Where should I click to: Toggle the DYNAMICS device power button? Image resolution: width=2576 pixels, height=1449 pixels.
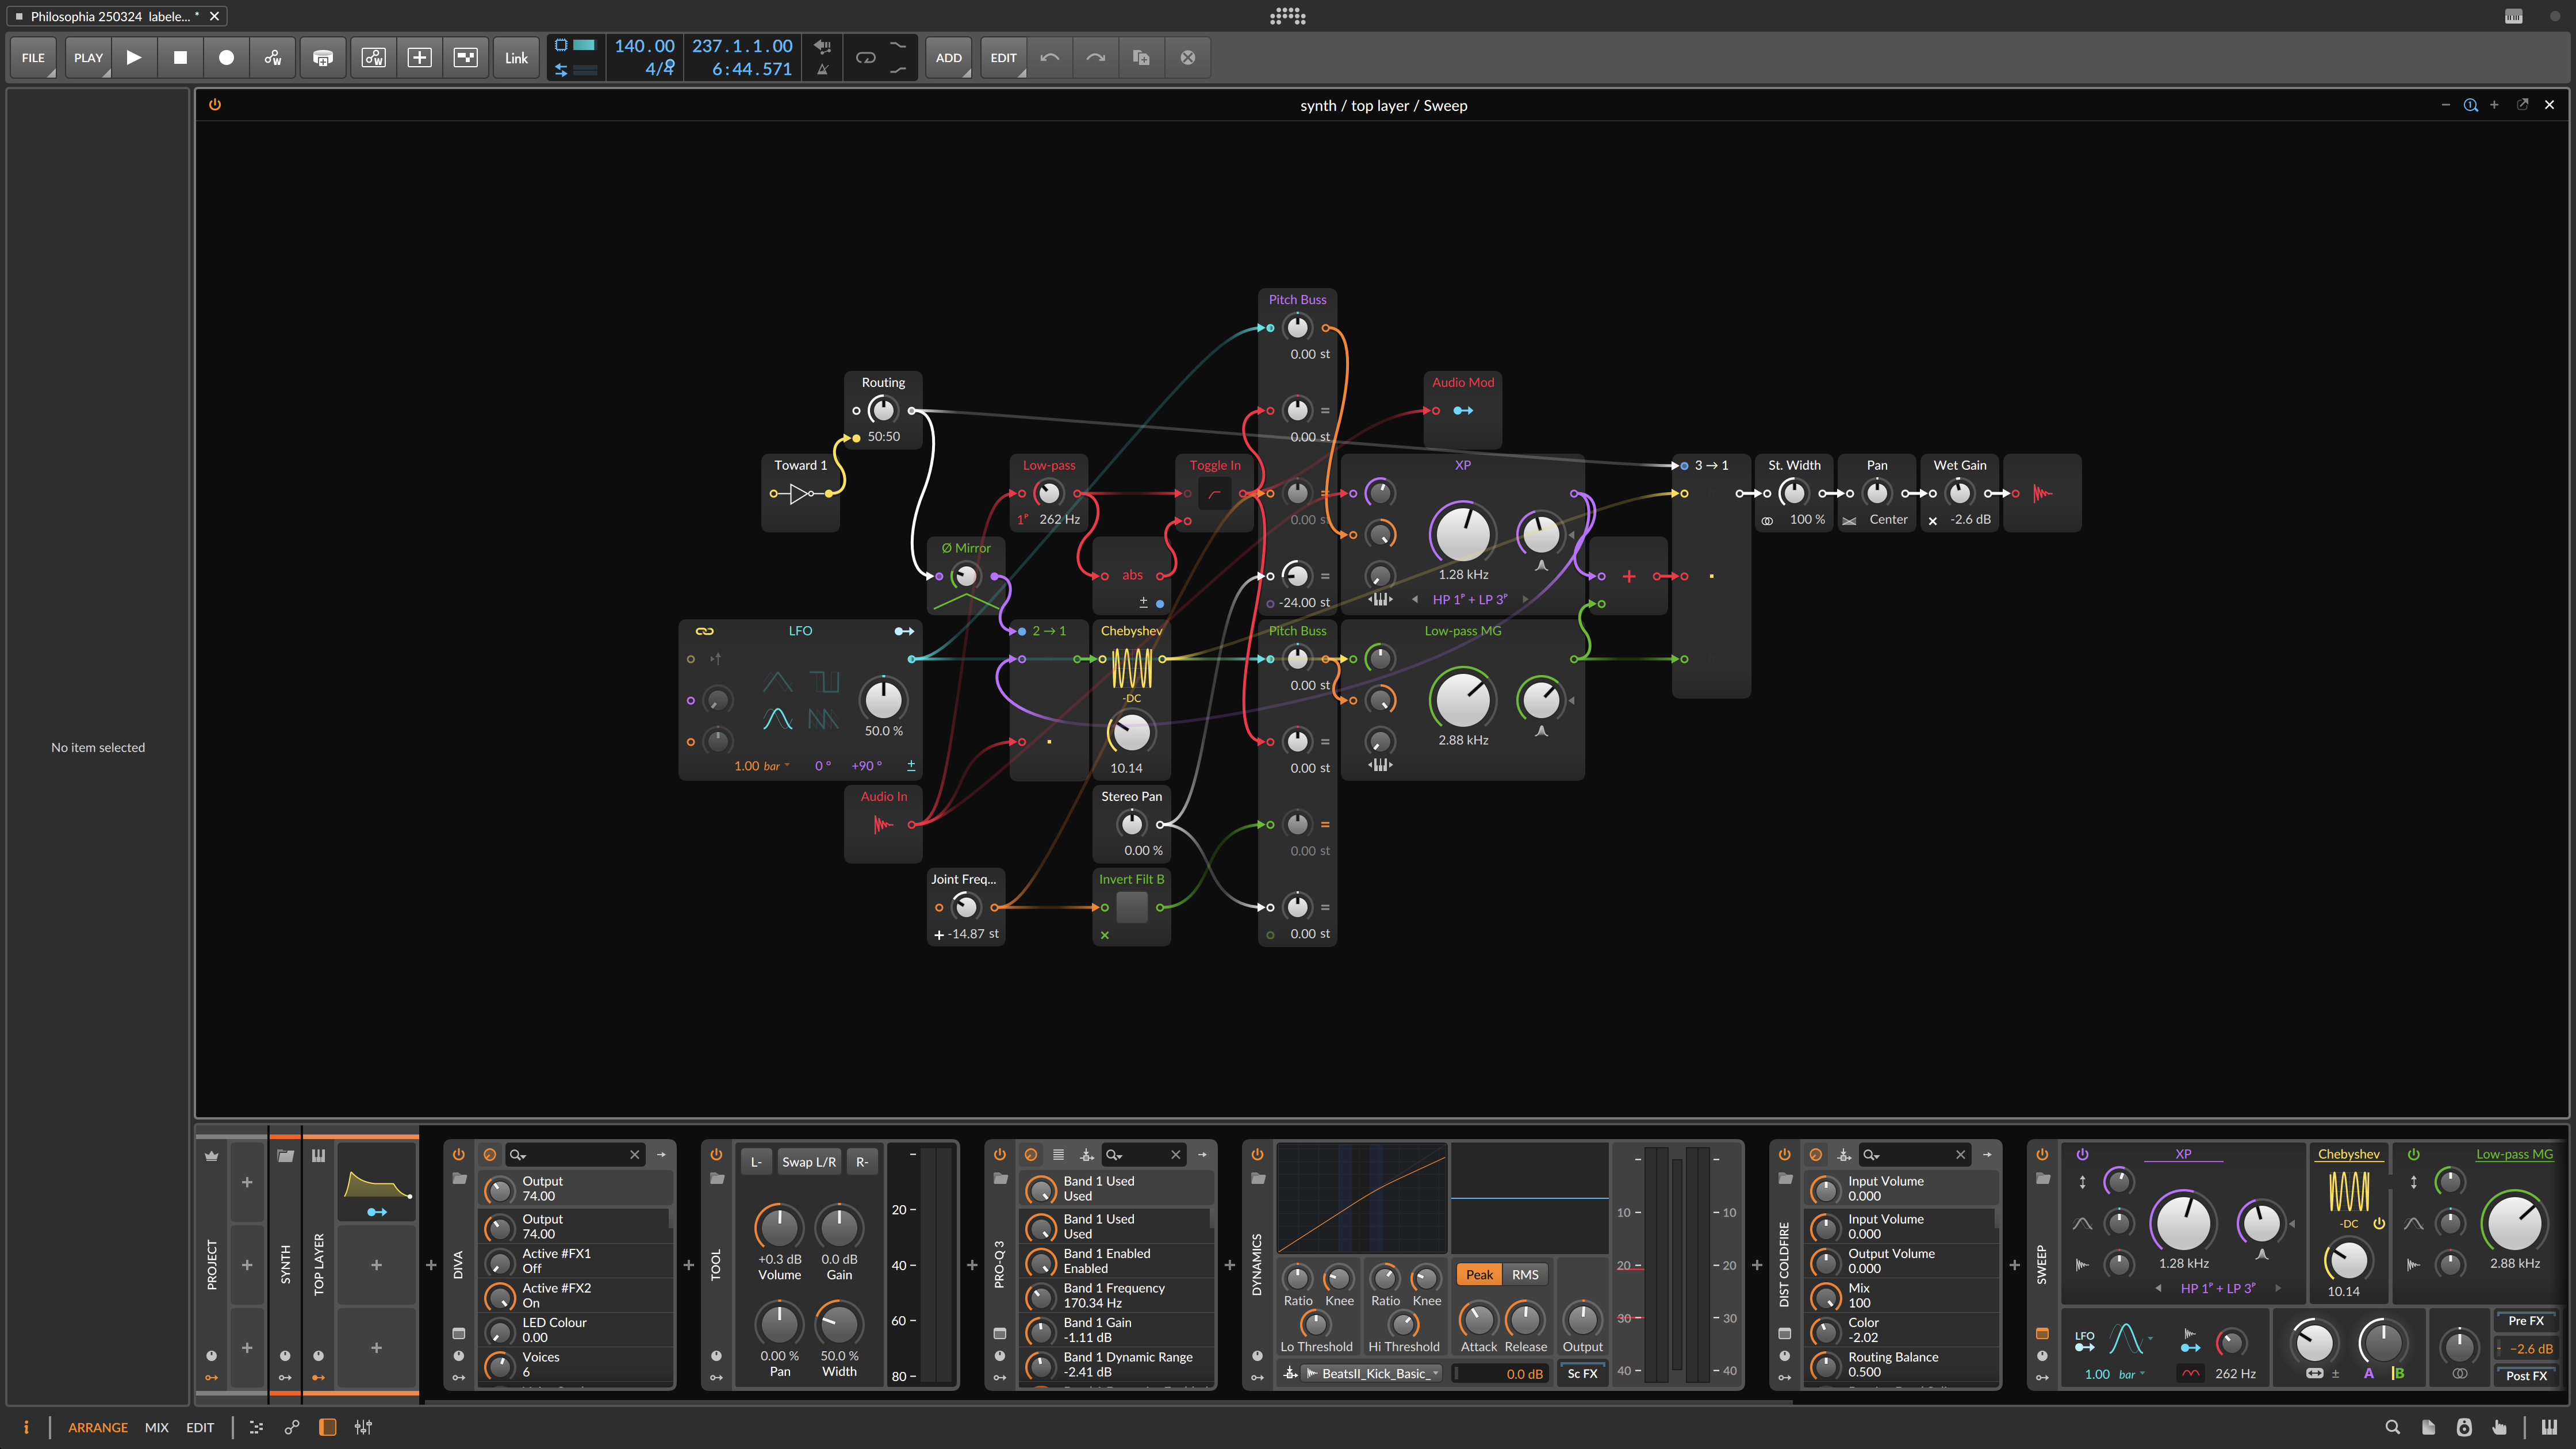(x=1257, y=1154)
